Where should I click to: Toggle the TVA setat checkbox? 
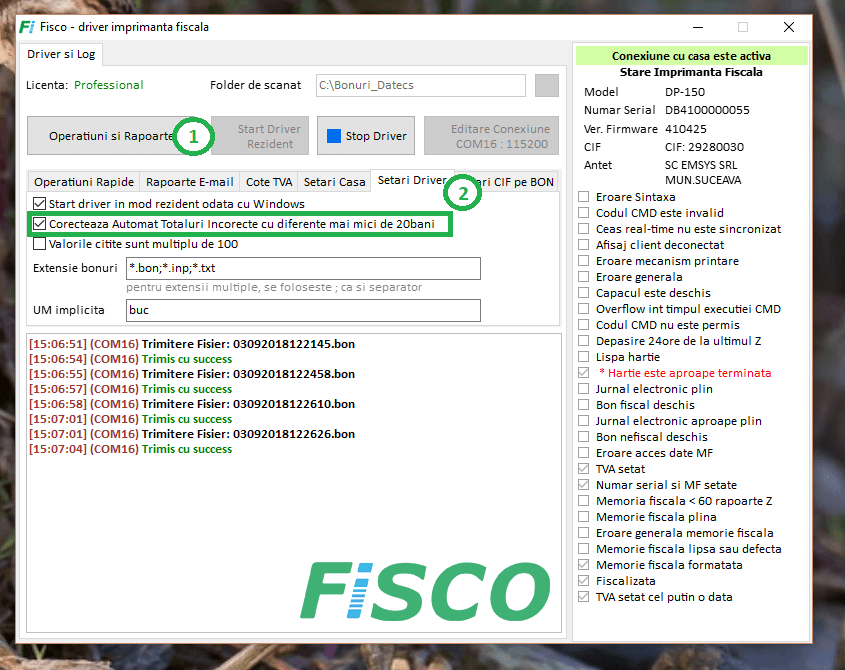pos(584,469)
